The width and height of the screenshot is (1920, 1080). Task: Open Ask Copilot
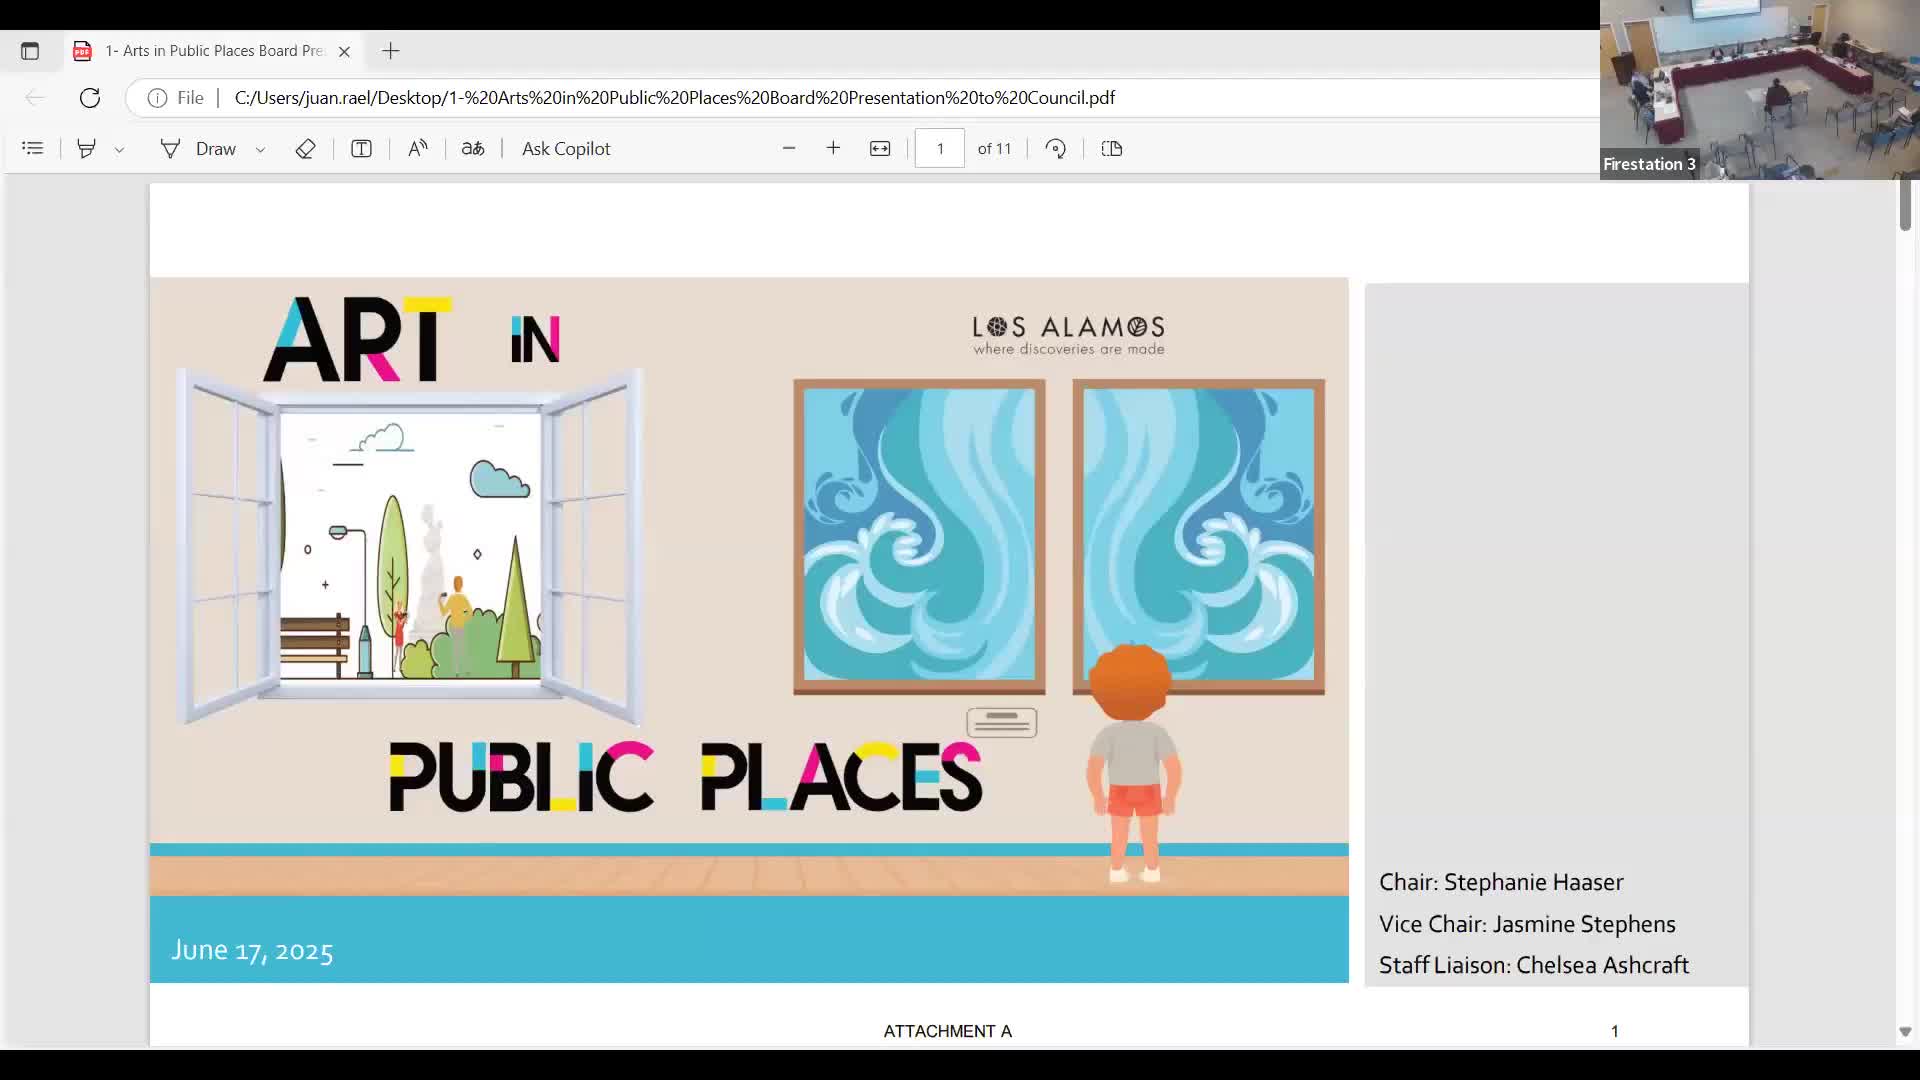(x=566, y=149)
